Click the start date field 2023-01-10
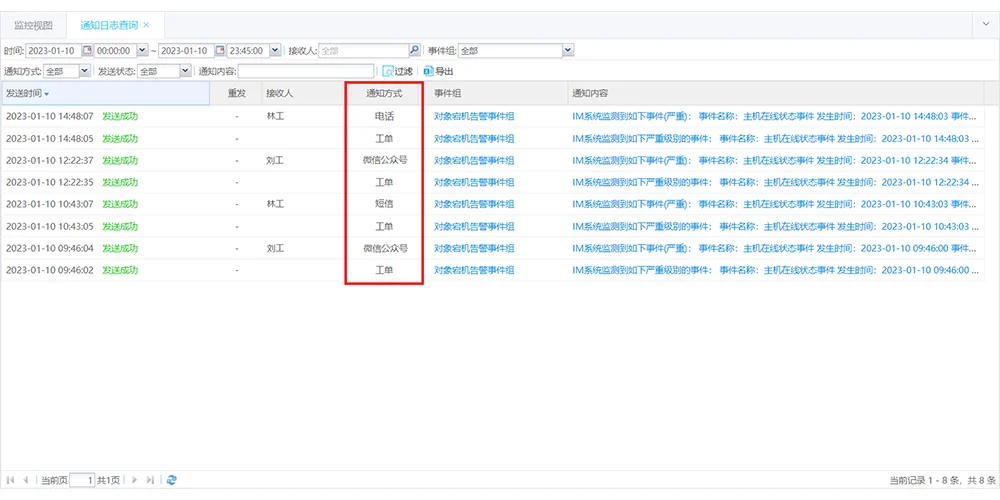 [54, 50]
